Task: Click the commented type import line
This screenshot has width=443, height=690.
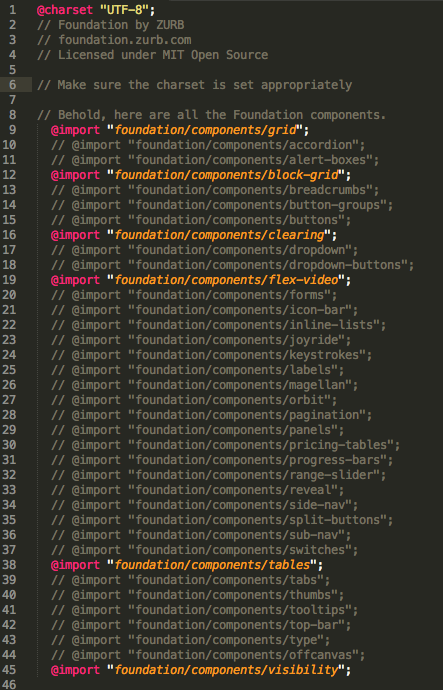Action: [190, 640]
